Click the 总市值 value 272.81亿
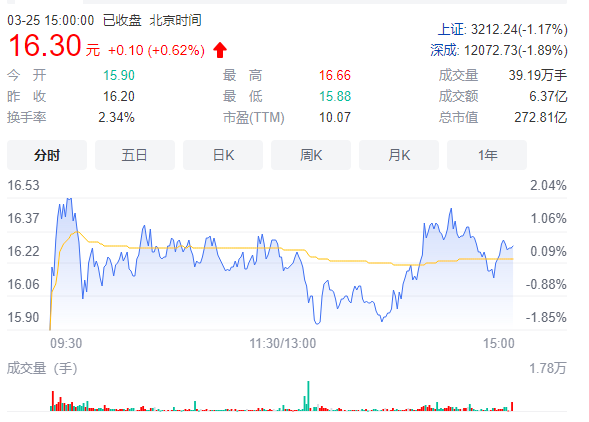 pos(540,118)
